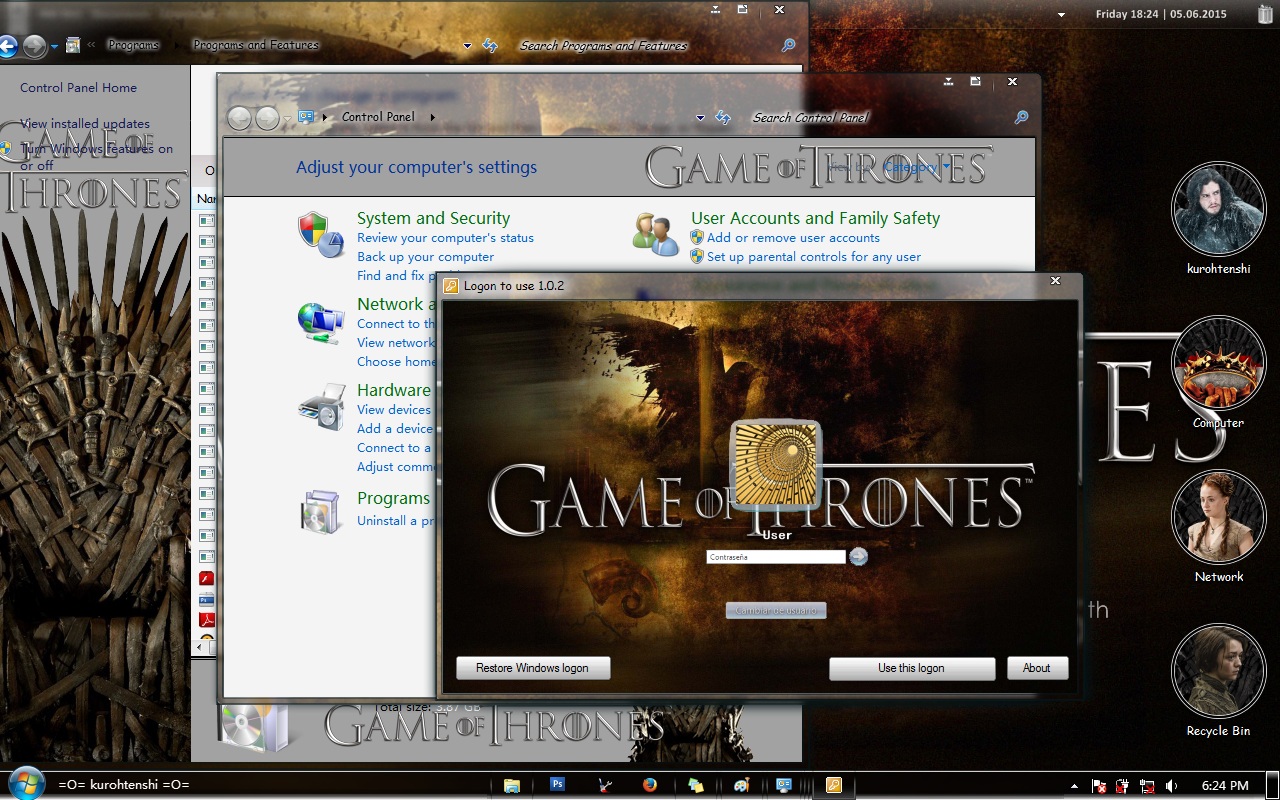Open recent pages dropdown in Programs and Features
This screenshot has height=800, width=1280.
[x=54, y=46]
